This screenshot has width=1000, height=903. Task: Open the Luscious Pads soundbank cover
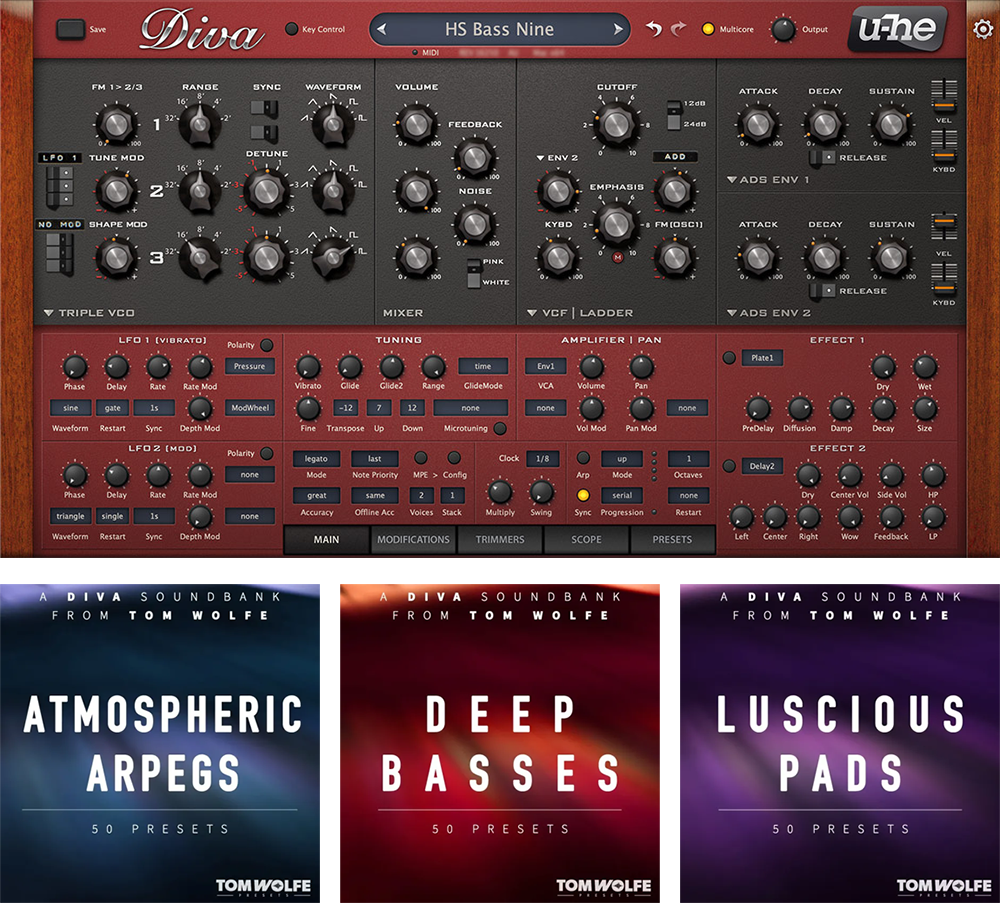point(840,743)
